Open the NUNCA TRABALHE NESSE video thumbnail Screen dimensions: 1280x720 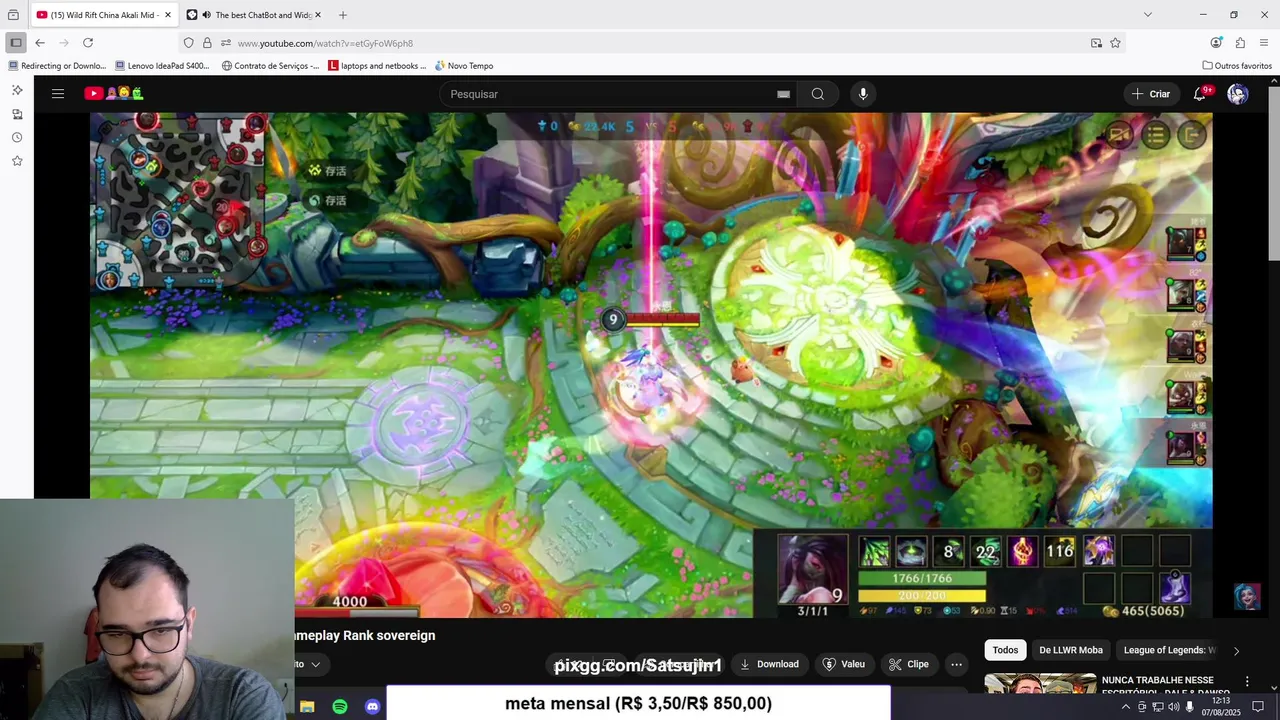click(1040, 683)
